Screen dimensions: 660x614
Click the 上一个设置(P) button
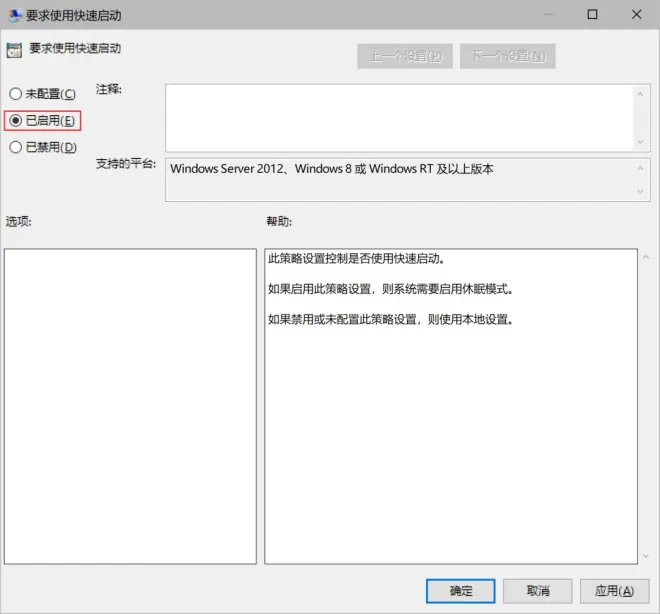pos(405,56)
